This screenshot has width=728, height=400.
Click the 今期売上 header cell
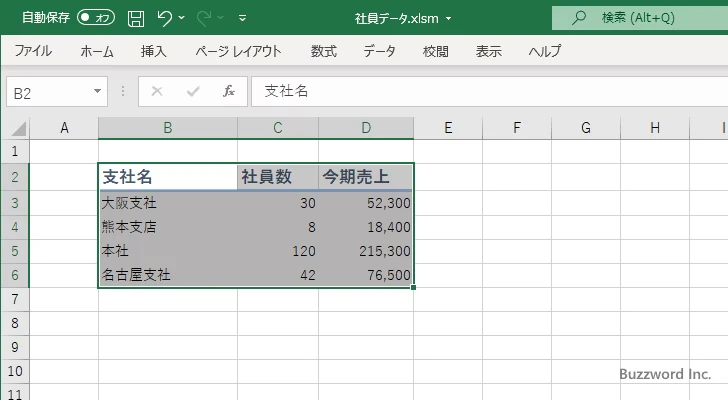coord(366,177)
